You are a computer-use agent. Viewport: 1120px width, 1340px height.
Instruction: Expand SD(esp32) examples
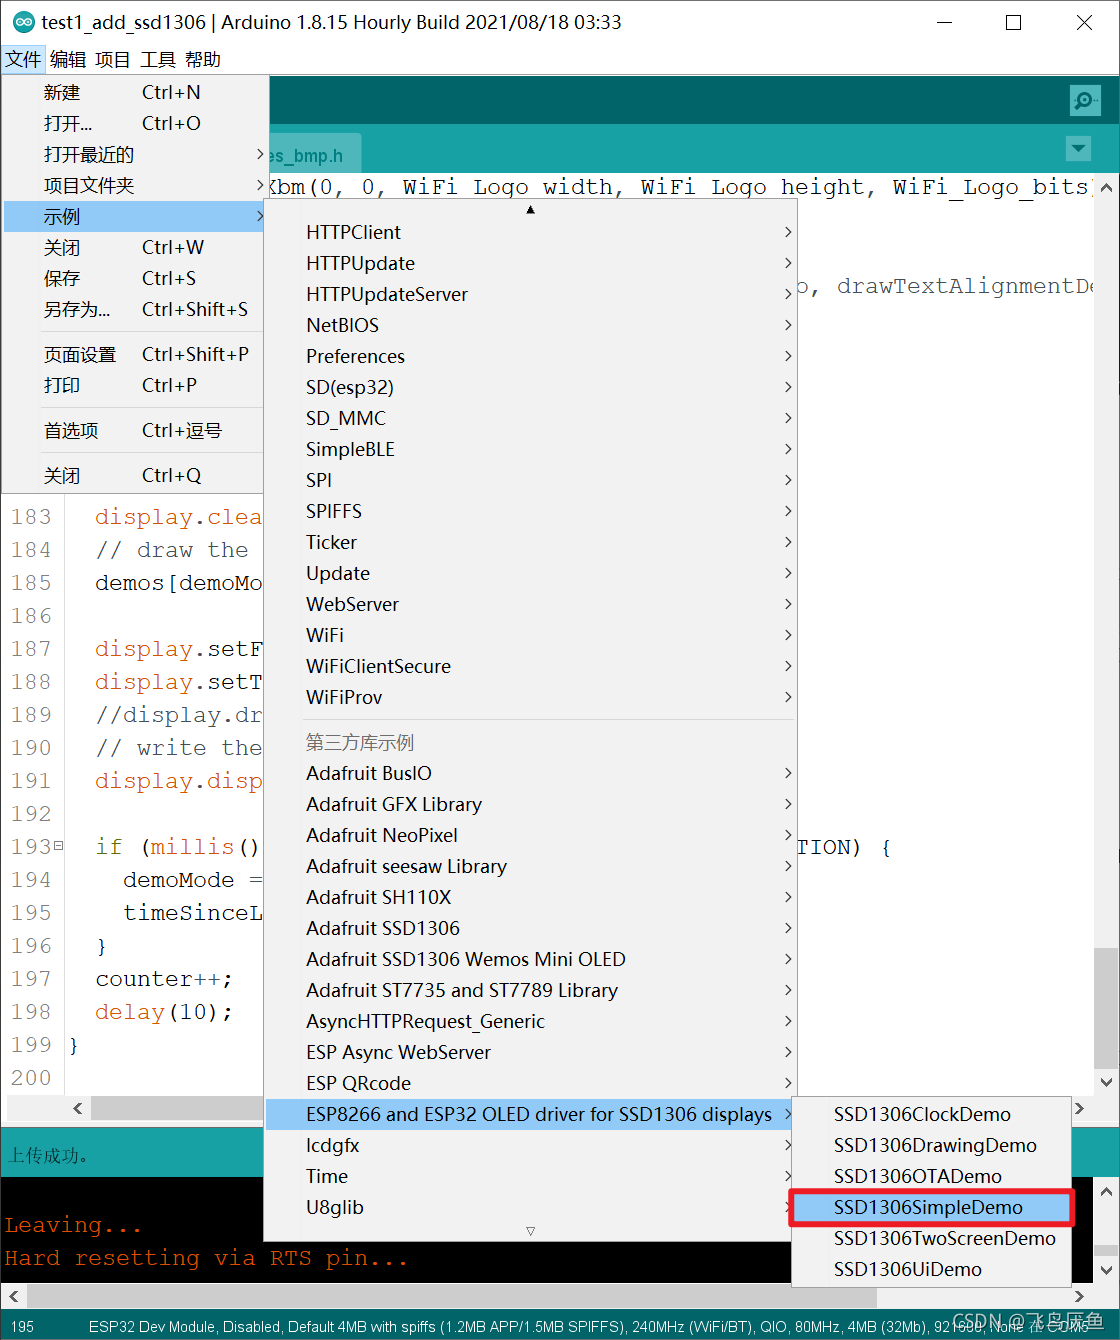pos(530,387)
